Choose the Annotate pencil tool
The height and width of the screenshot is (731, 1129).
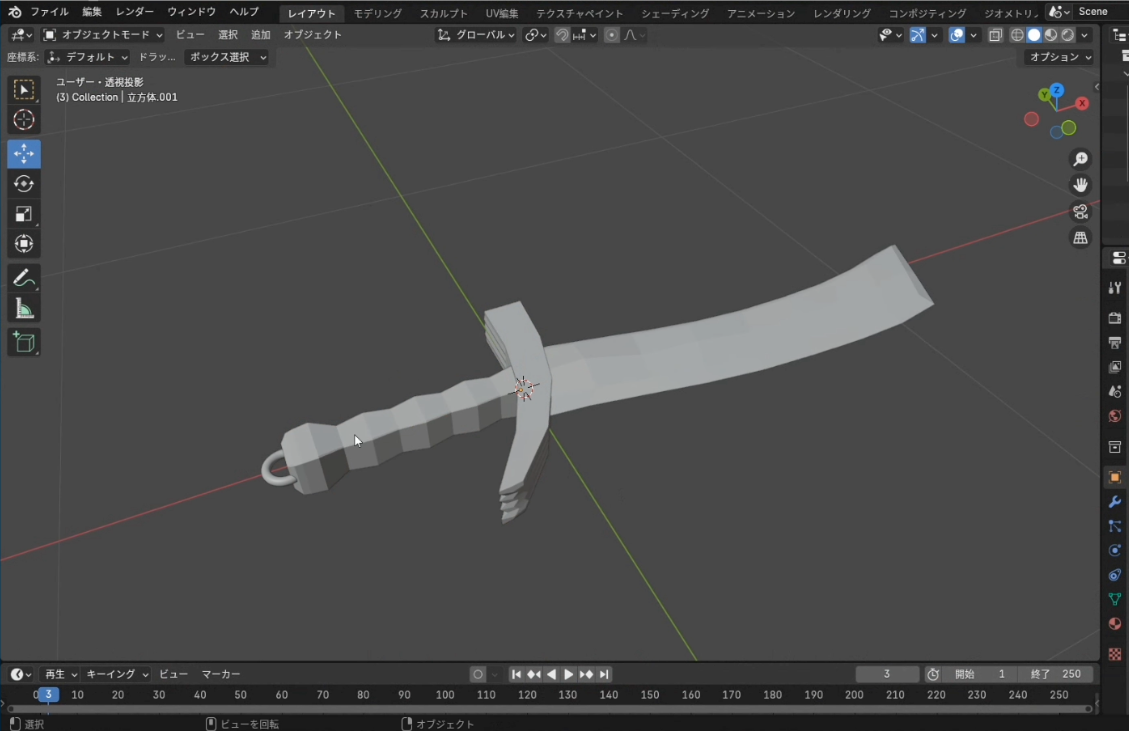pyautogui.click(x=24, y=278)
